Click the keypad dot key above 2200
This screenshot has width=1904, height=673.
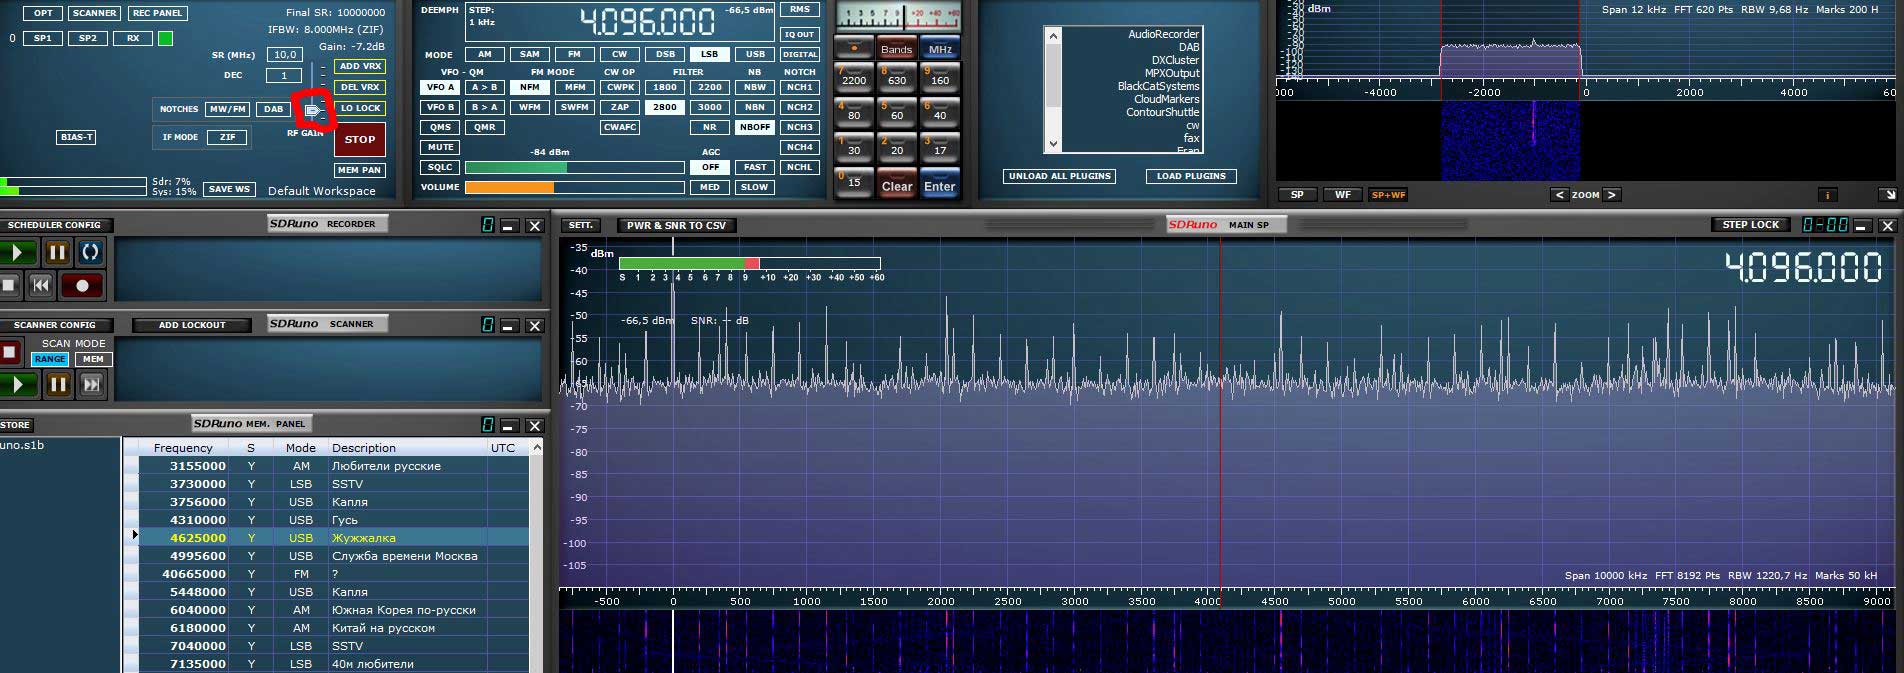click(854, 47)
